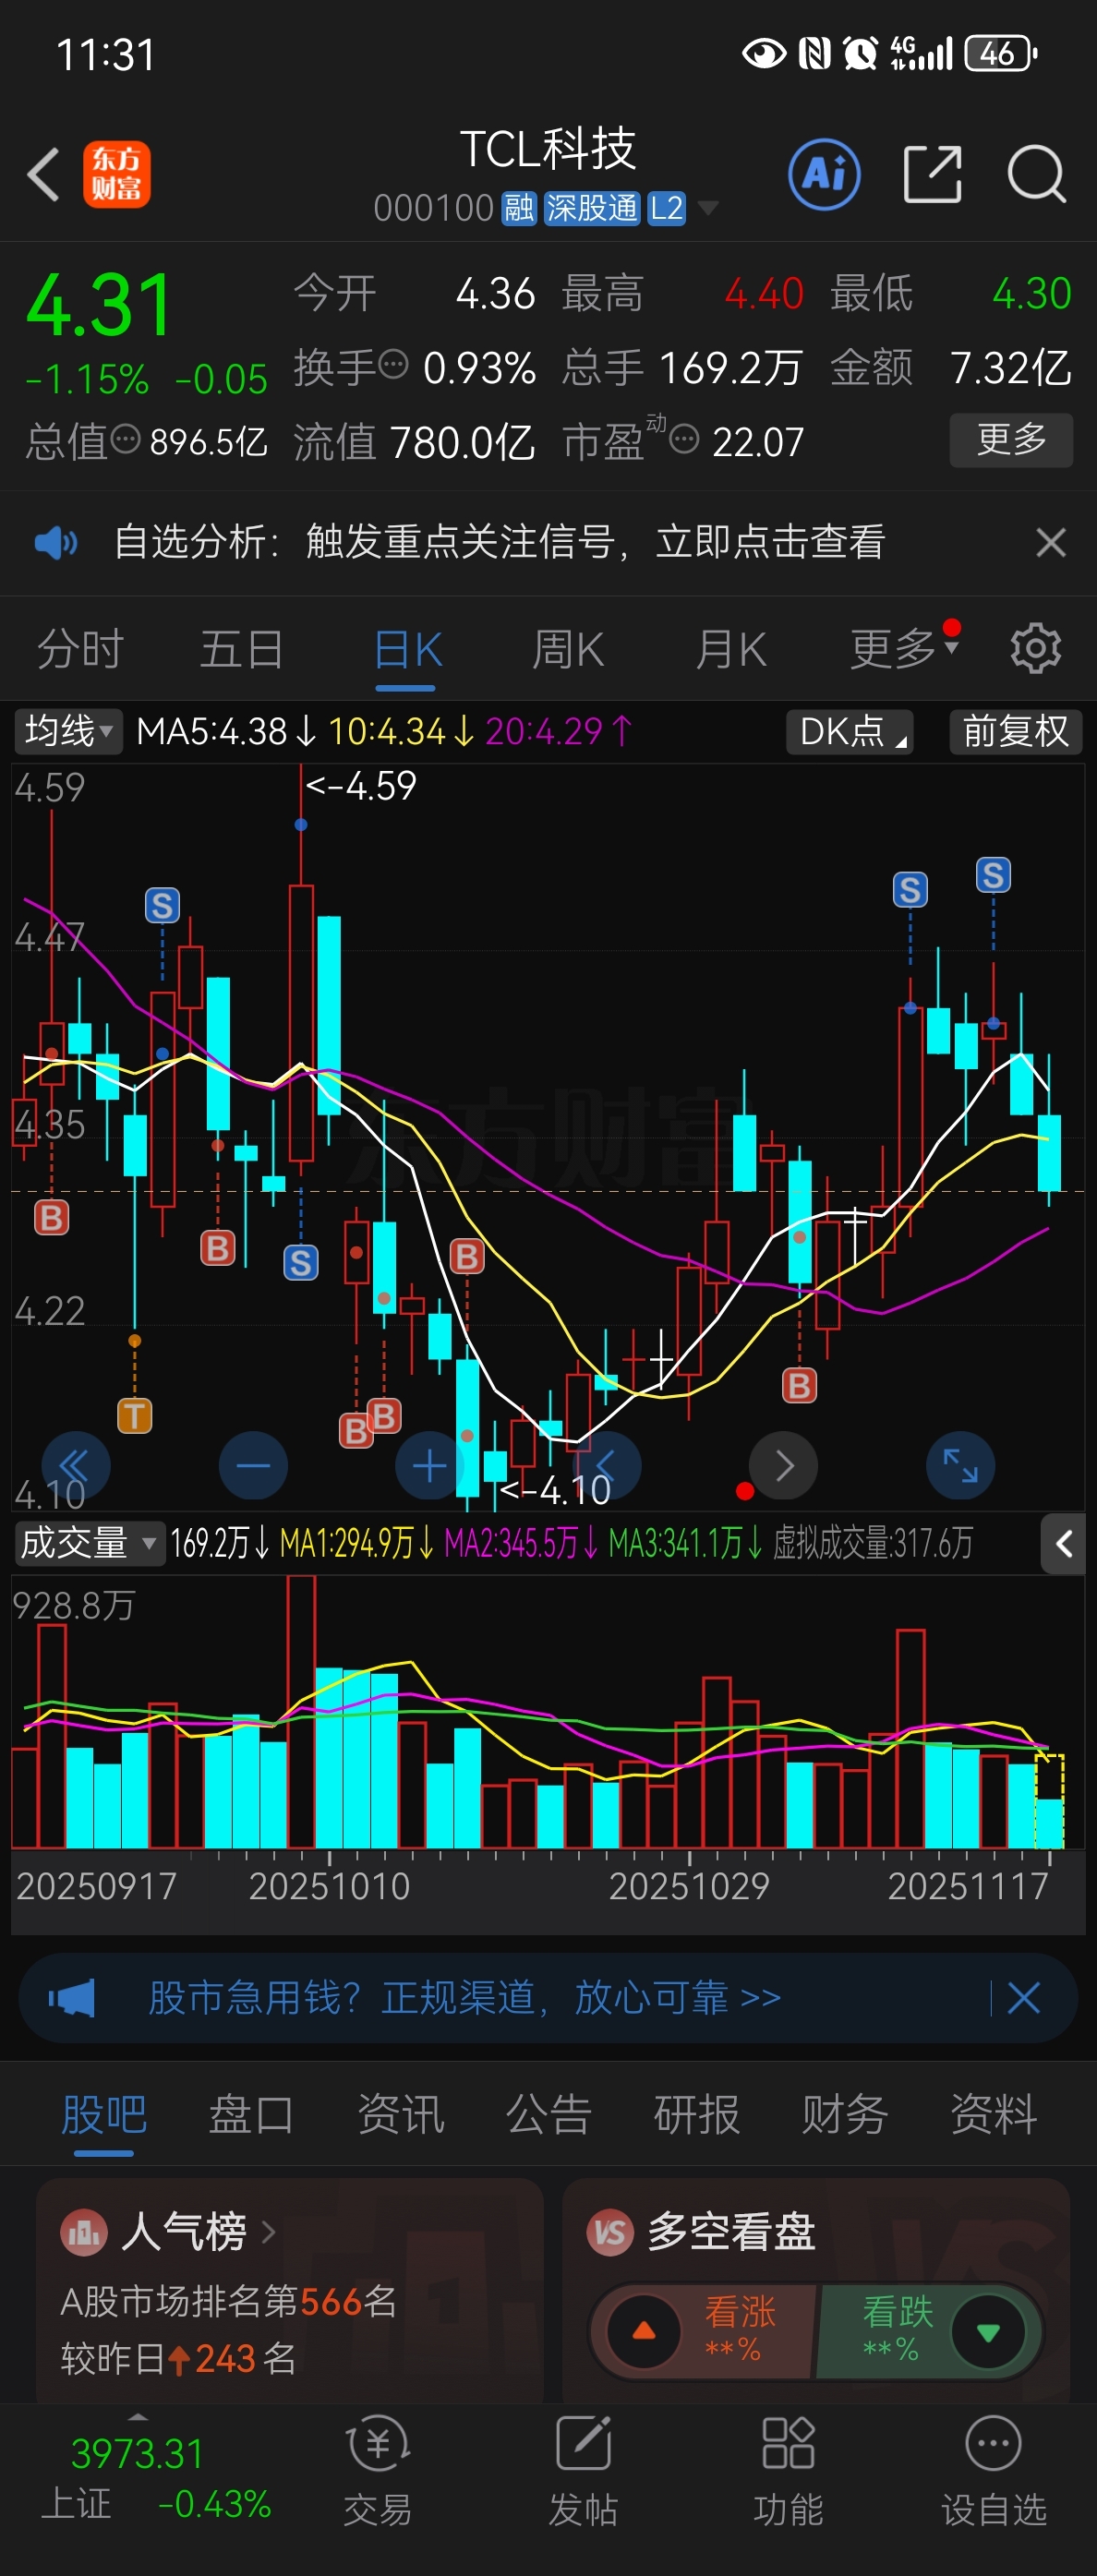Viewport: 1097px width, 2576px height.
Task: Switch to 月K chart tab
Action: pyautogui.click(x=731, y=649)
